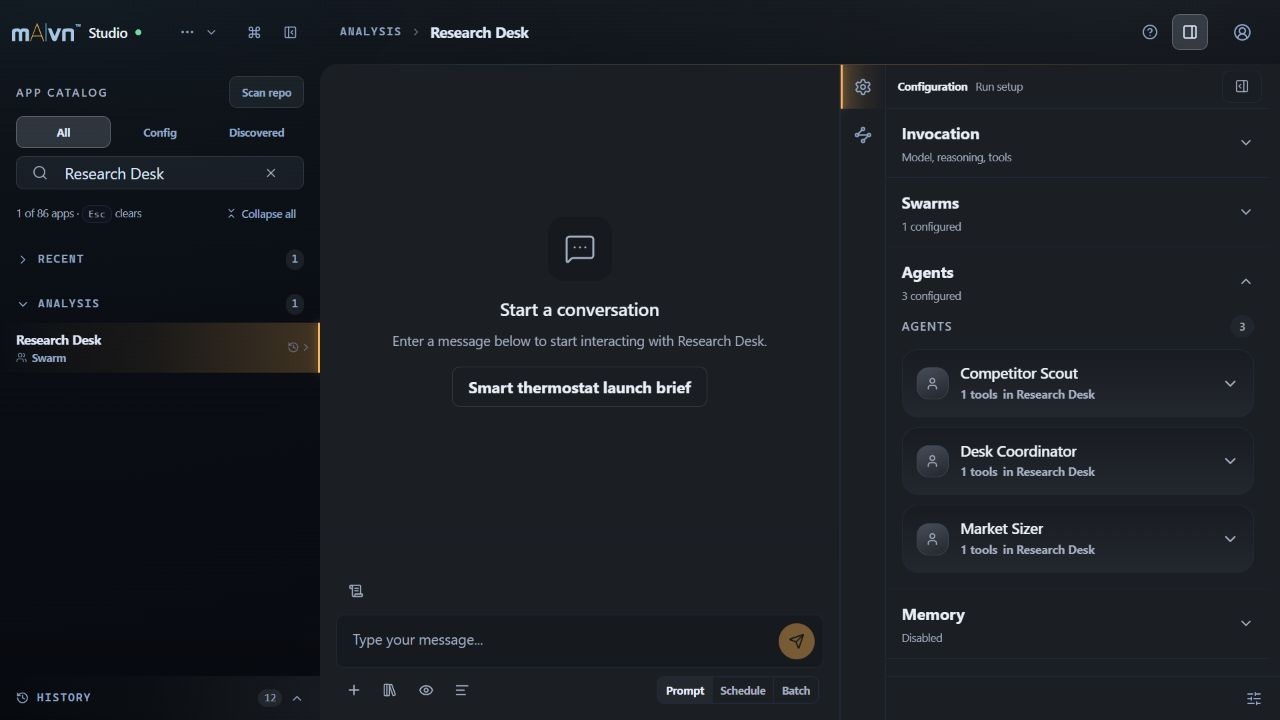Viewport: 1280px width, 720px height.
Task: Expand the Invocation section
Action: coord(1078,143)
